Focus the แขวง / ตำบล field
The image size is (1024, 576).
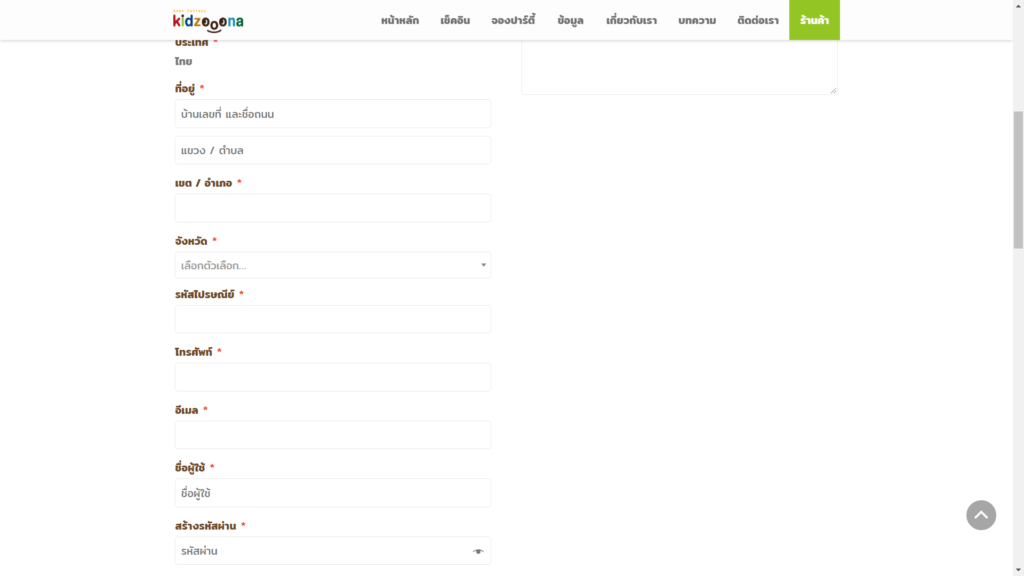(x=332, y=150)
